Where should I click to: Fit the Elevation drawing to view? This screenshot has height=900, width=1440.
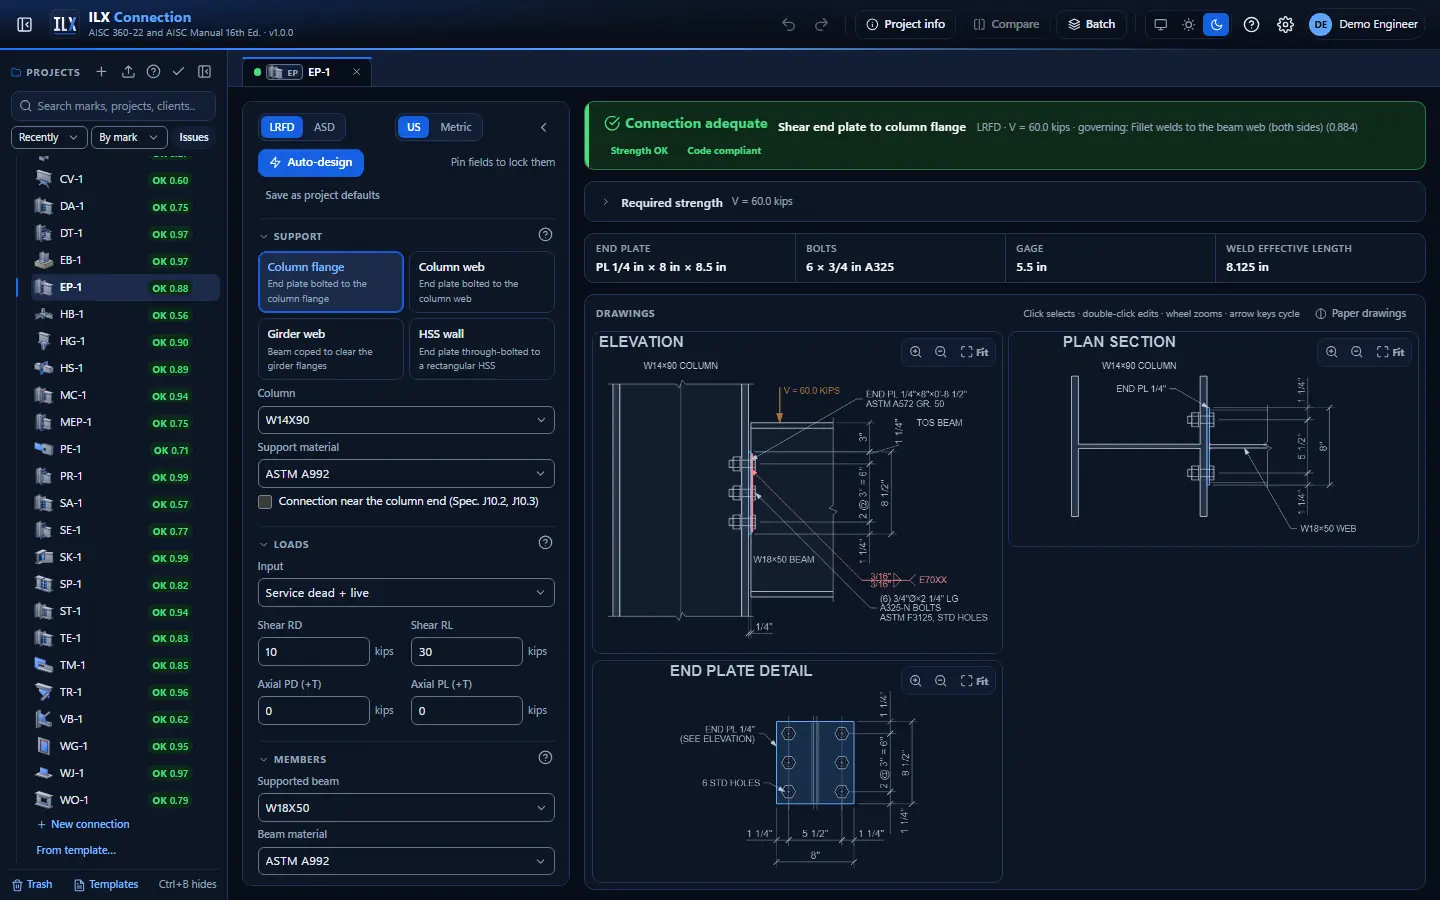(x=974, y=352)
